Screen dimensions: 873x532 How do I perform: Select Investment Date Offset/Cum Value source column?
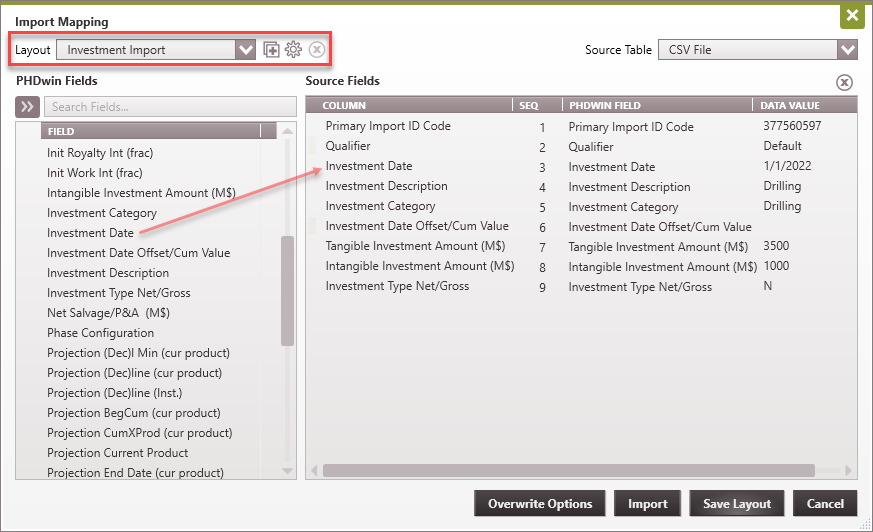click(x=417, y=226)
